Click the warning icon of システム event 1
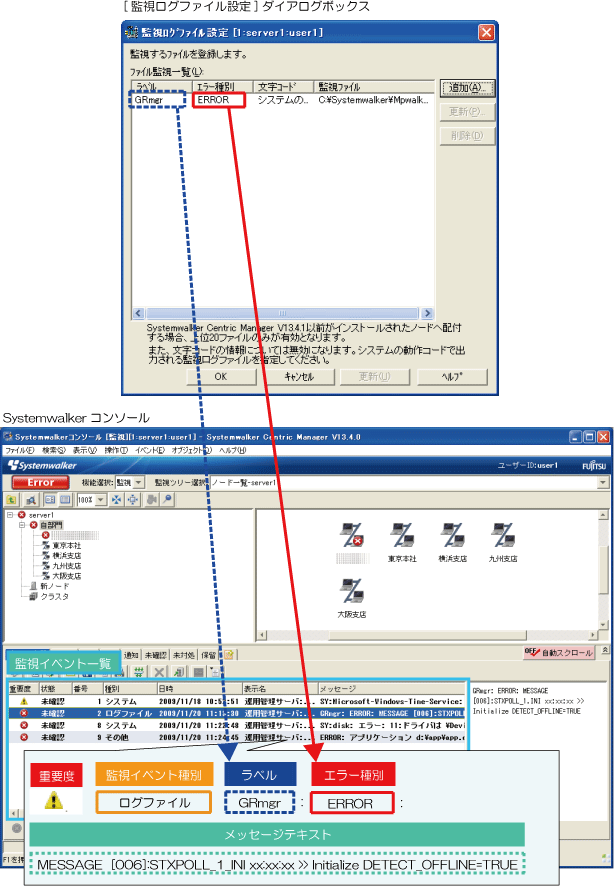 coord(24,701)
